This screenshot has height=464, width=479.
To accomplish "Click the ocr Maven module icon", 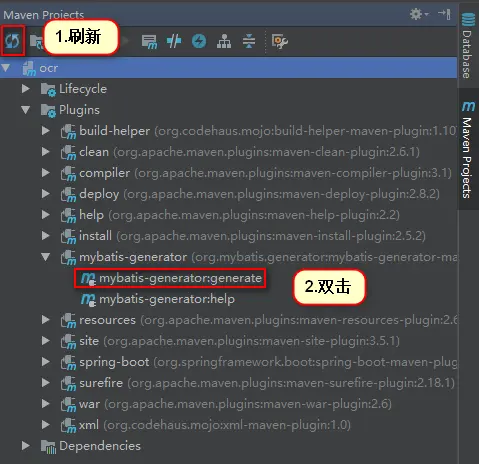I will [x=29, y=68].
